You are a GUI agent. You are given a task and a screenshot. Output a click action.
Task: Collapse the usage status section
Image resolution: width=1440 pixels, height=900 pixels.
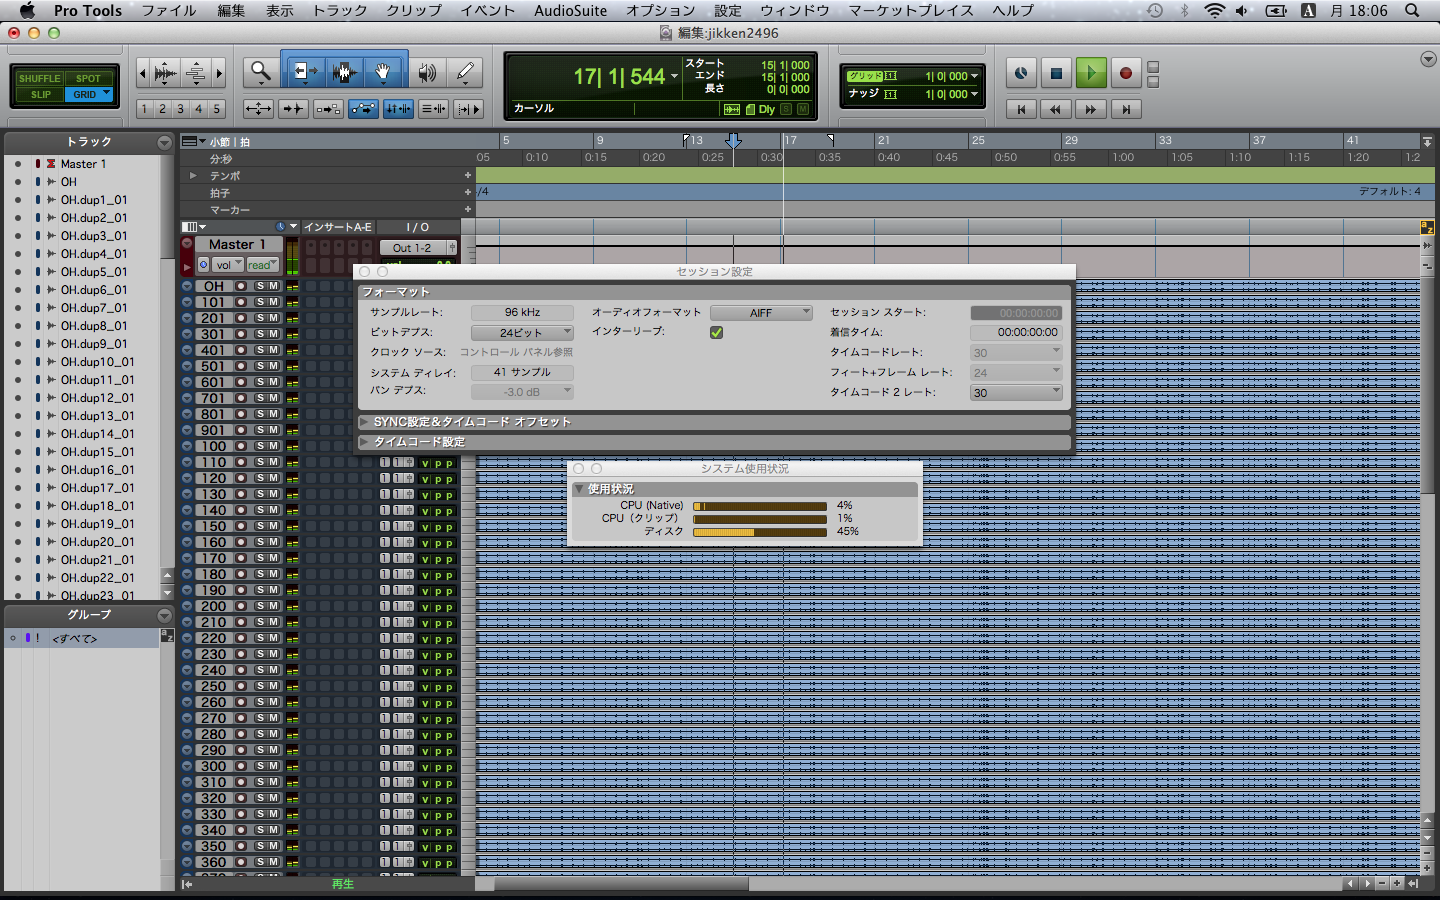click(x=579, y=489)
